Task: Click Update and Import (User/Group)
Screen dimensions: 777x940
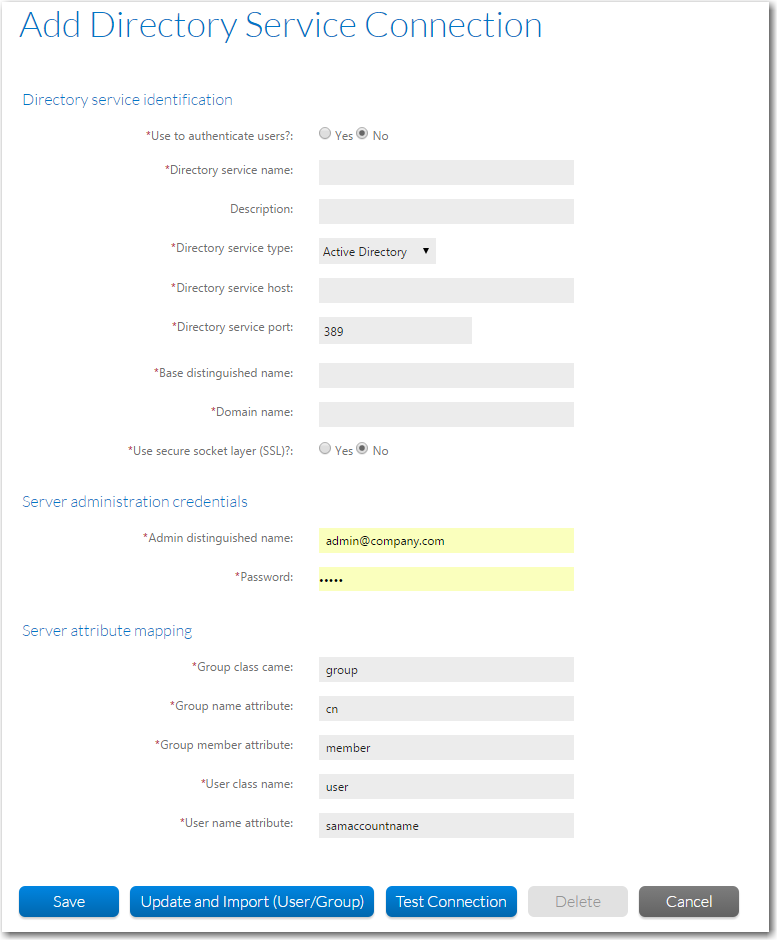Action: pos(251,901)
